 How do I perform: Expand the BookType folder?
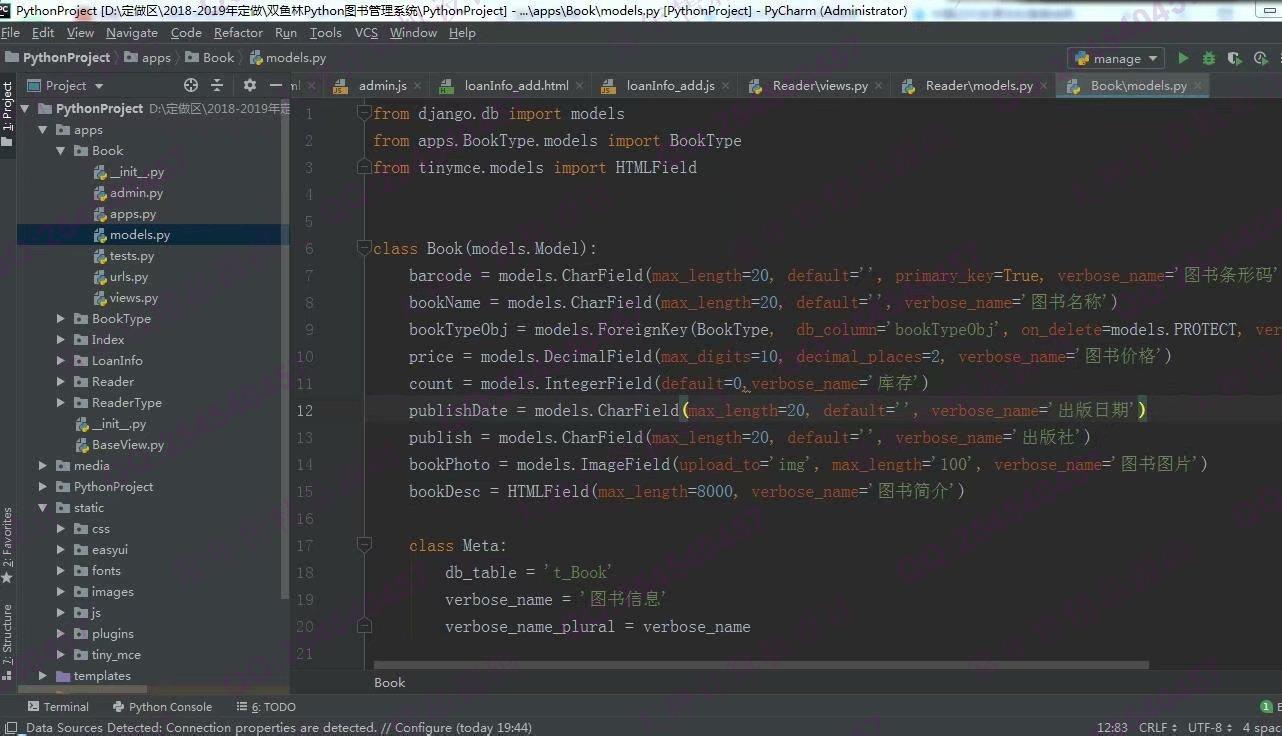61,319
